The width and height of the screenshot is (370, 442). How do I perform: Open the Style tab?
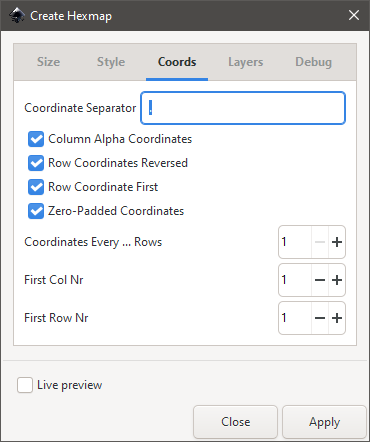click(x=111, y=62)
